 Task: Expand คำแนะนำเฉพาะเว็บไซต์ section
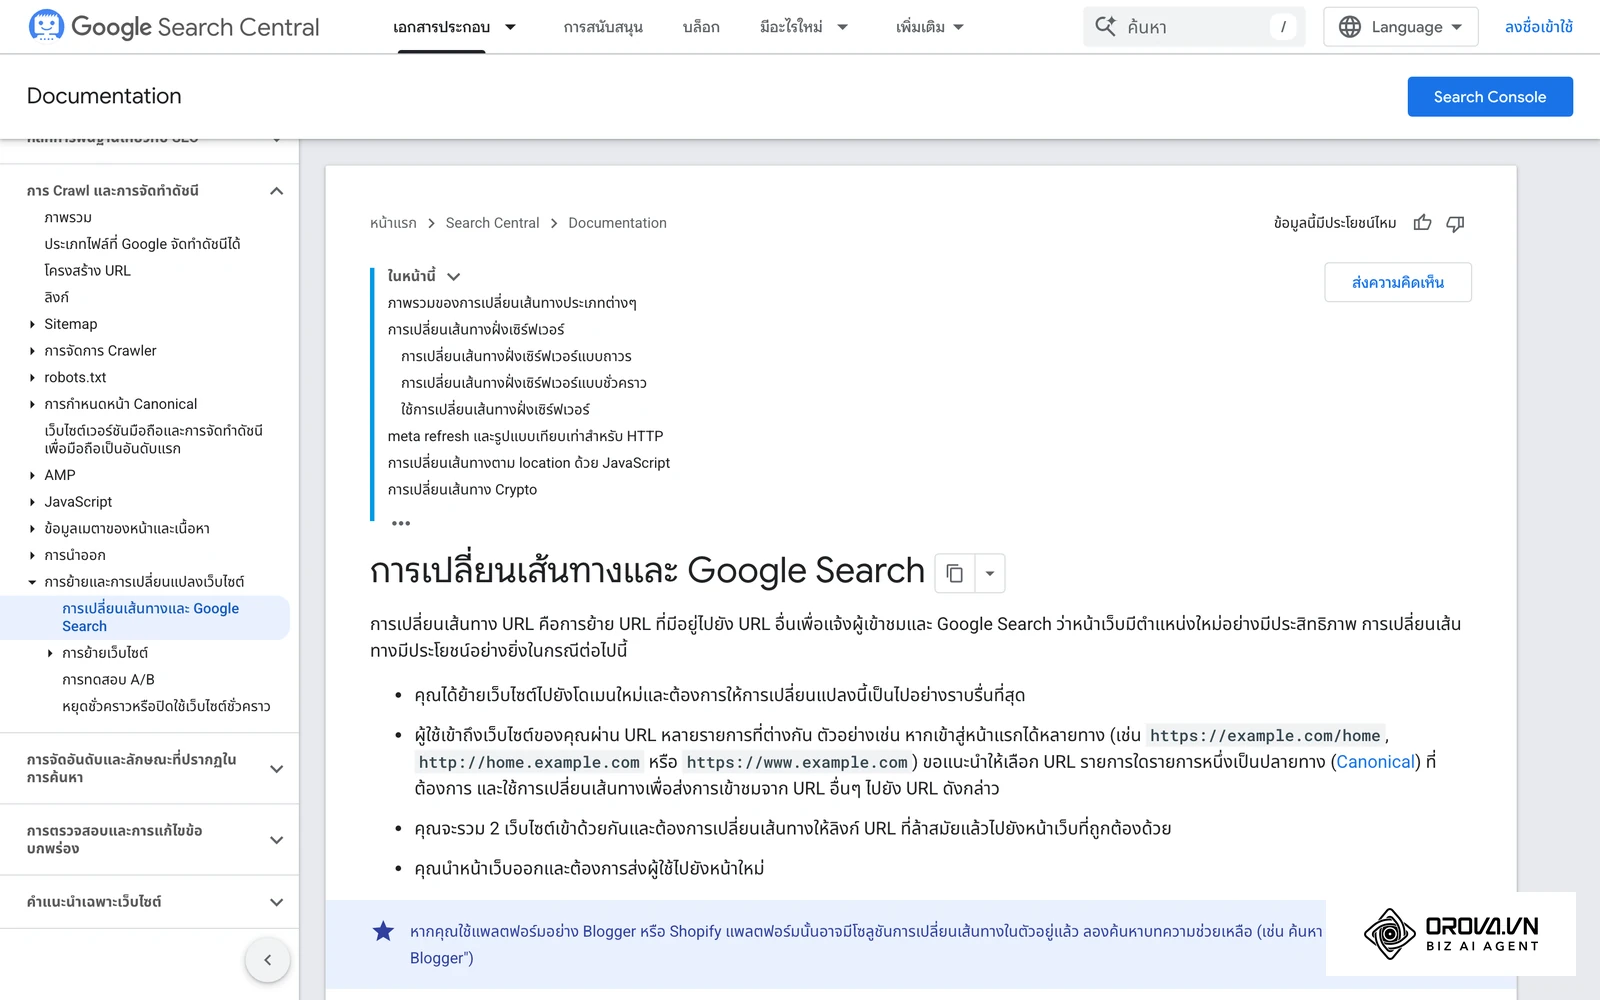coord(277,902)
